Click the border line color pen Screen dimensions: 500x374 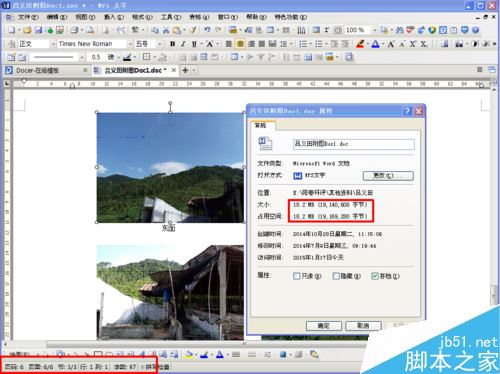coord(127,57)
